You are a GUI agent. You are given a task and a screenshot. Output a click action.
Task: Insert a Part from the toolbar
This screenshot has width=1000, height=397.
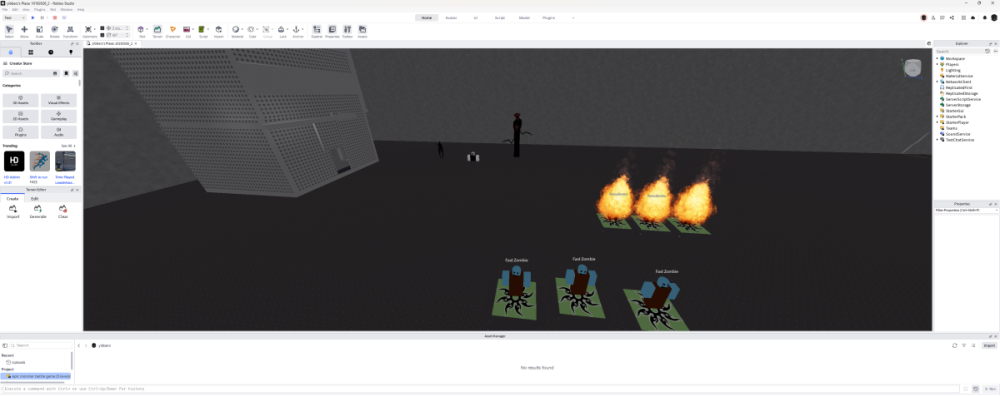pos(142,32)
